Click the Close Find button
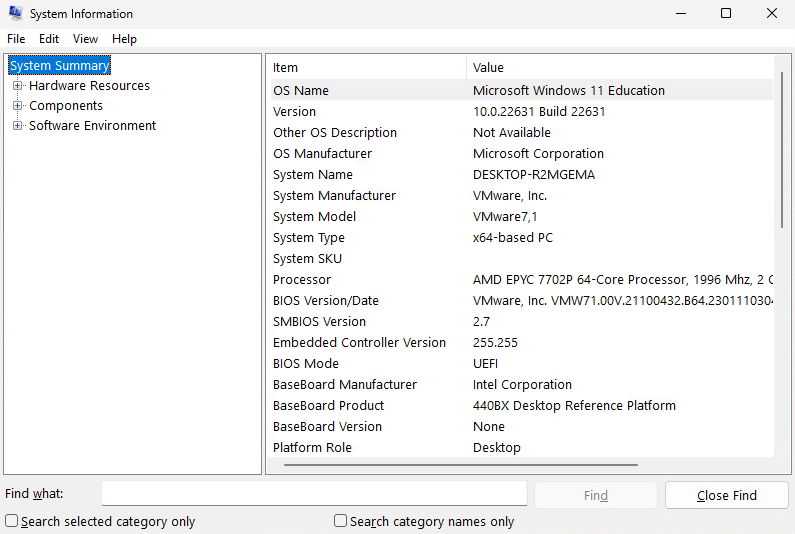This screenshot has width=795, height=534. click(727, 495)
